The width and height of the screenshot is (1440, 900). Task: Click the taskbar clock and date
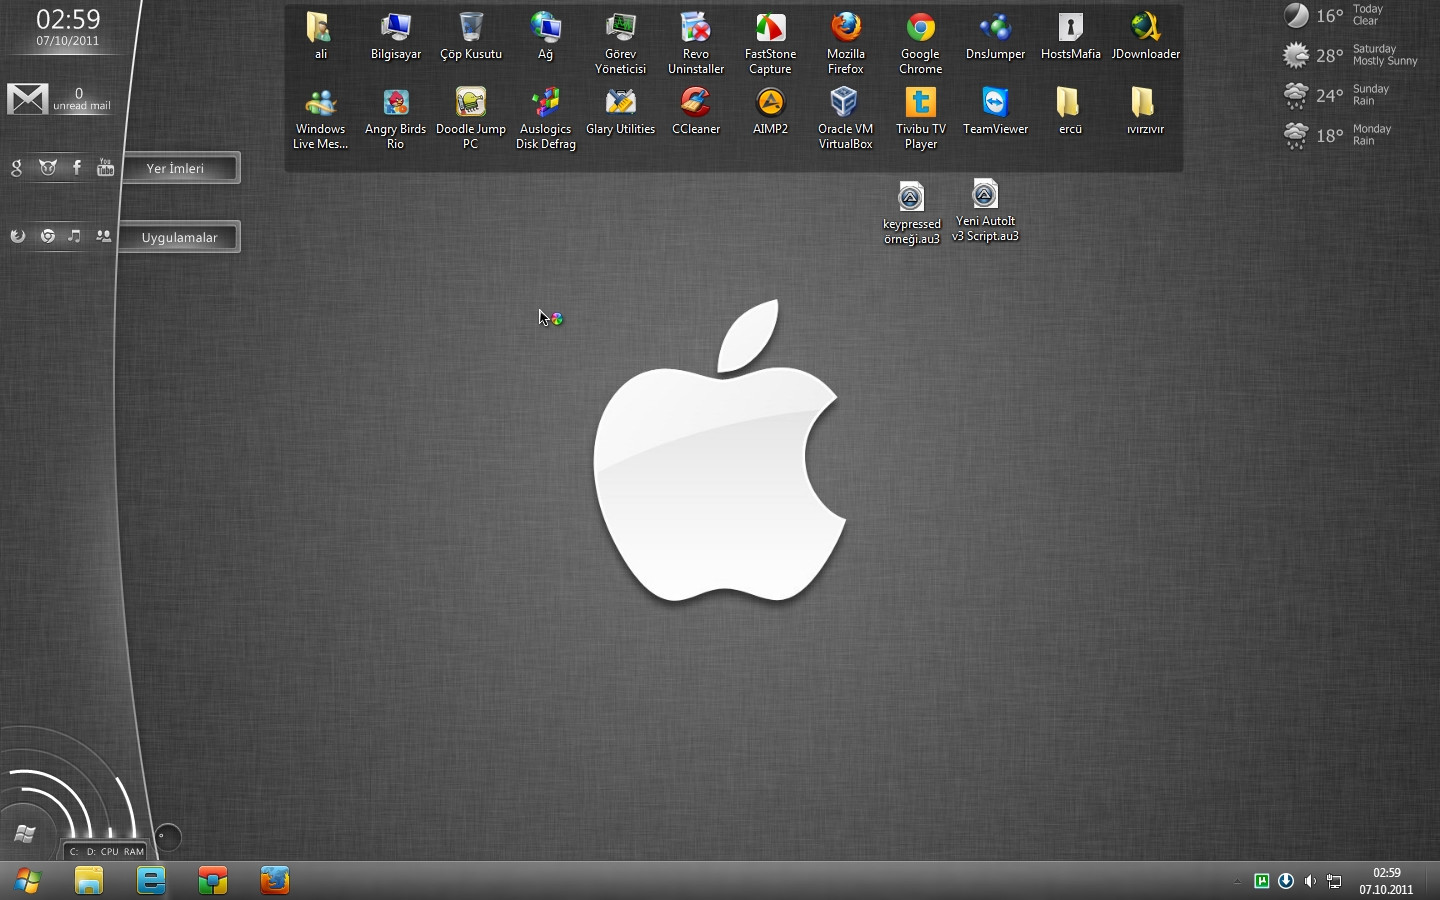[x=1386, y=881]
